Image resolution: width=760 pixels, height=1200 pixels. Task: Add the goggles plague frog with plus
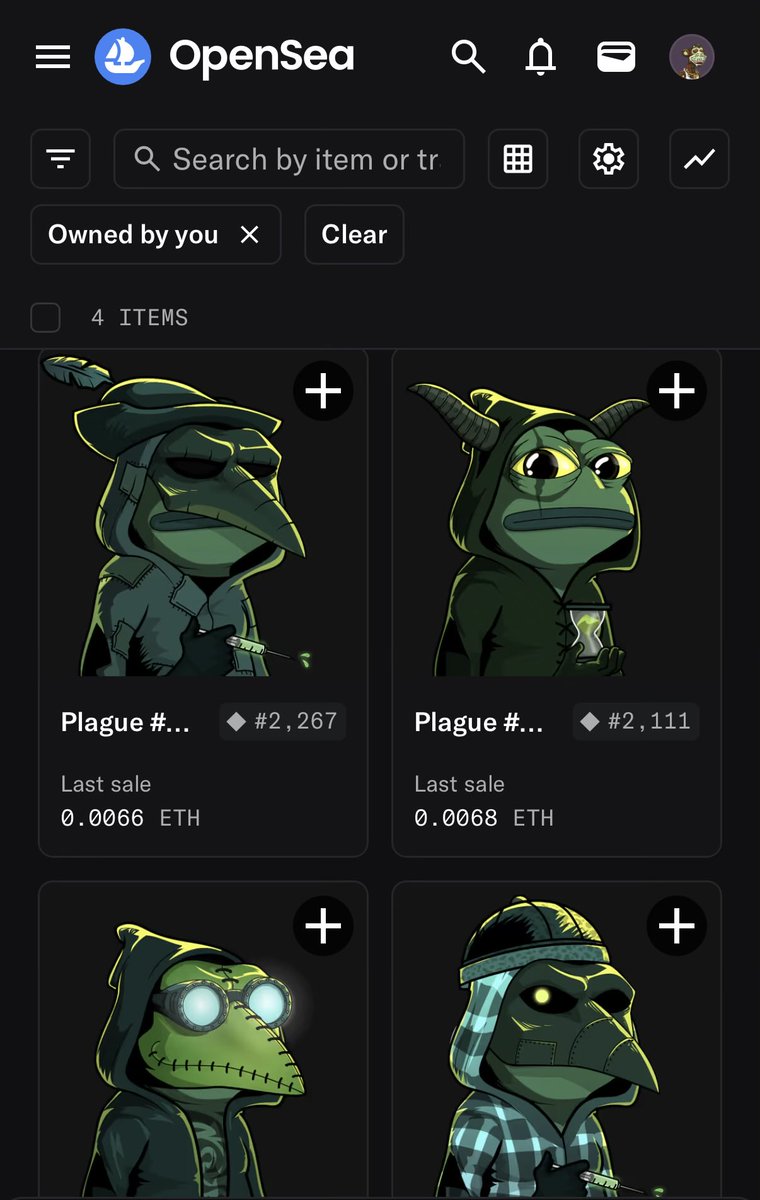(x=323, y=927)
